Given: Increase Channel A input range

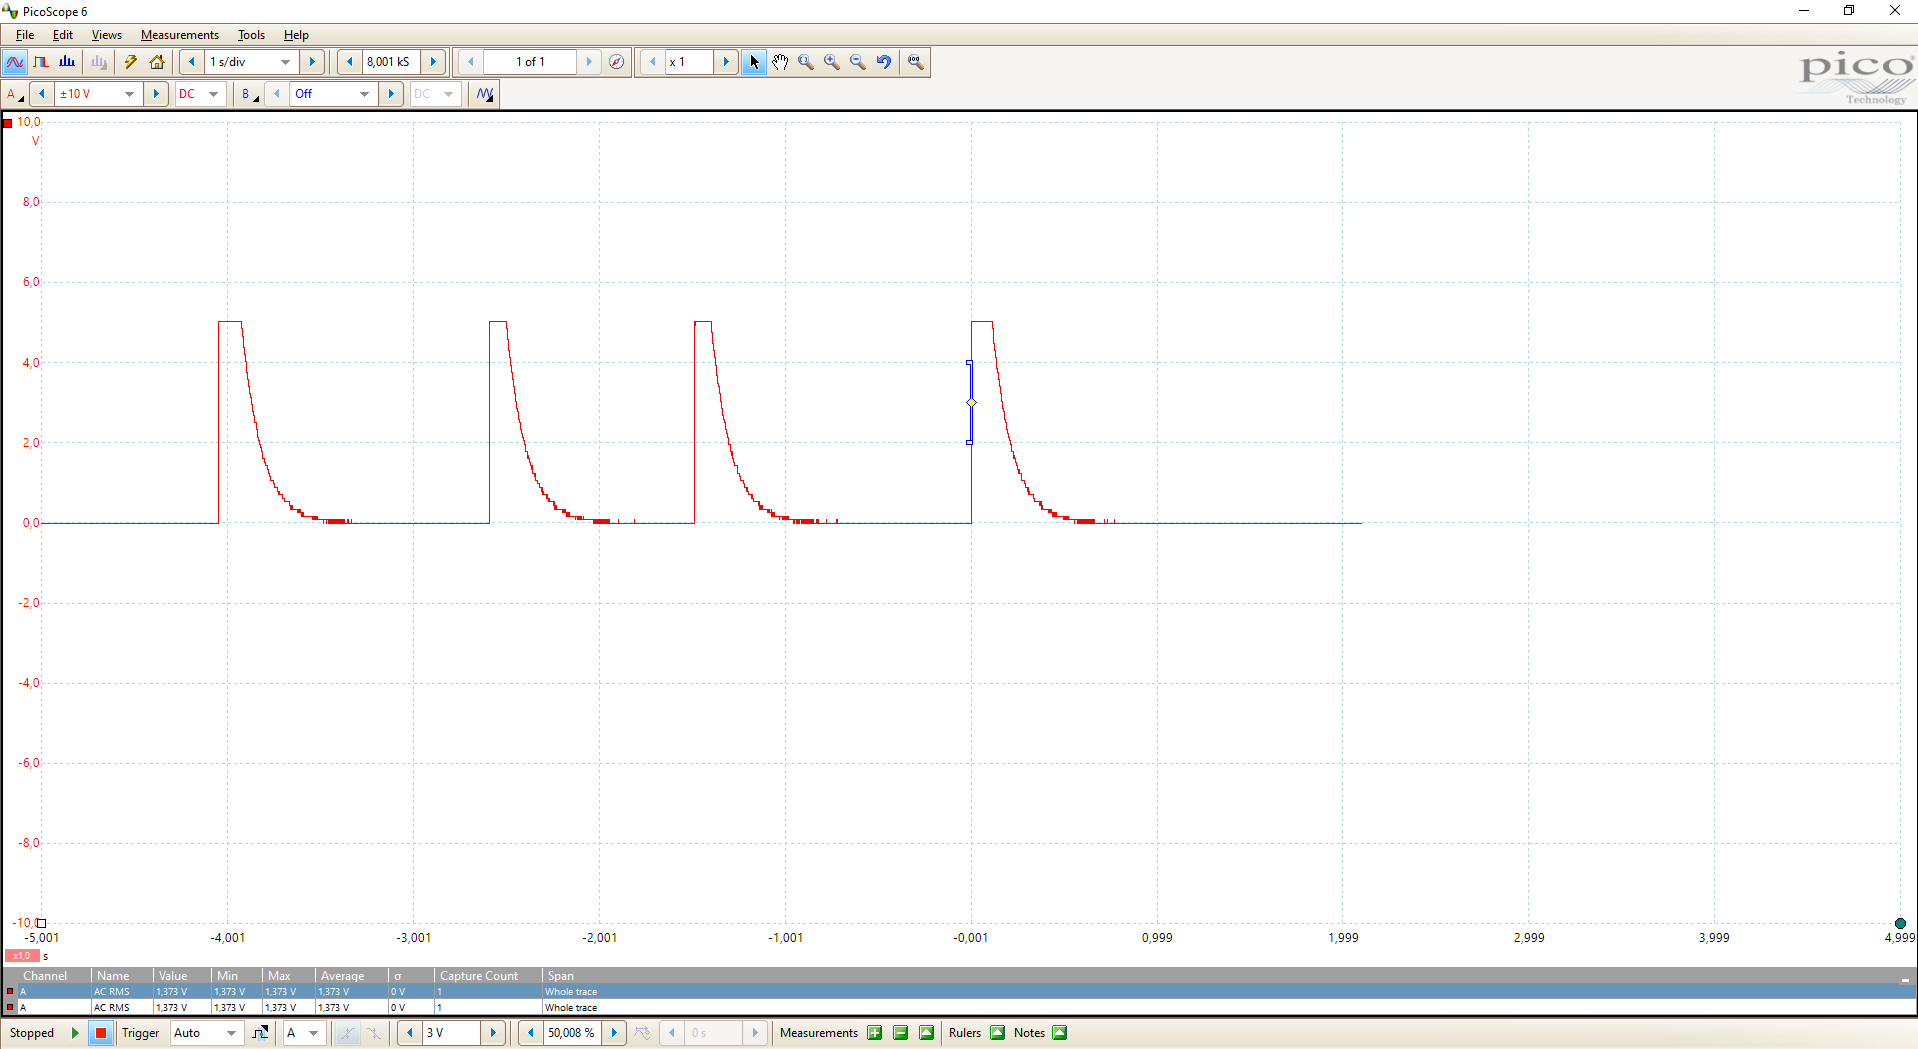Looking at the screenshot, I should click(x=155, y=94).
